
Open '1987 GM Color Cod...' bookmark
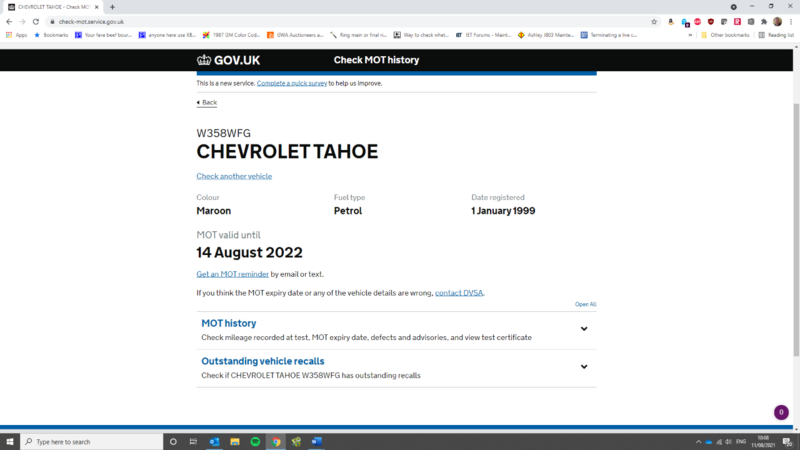click(232, 35)
